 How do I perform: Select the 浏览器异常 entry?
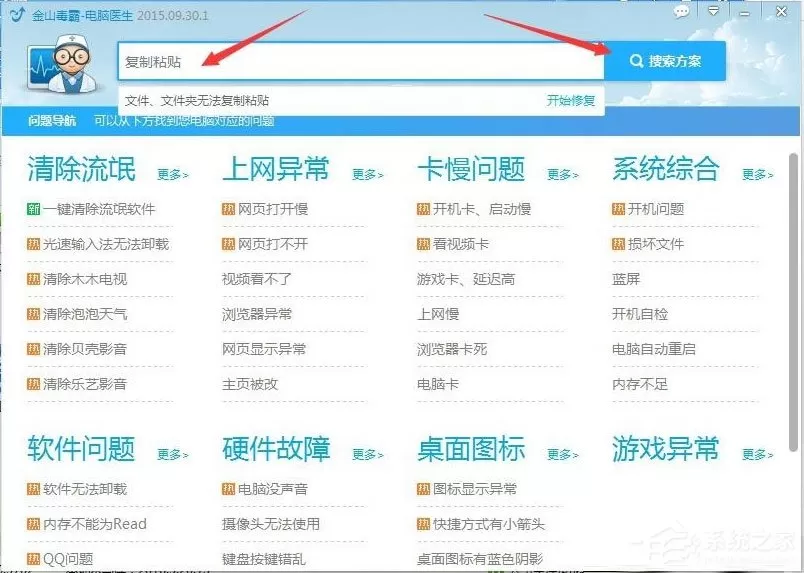257,314
